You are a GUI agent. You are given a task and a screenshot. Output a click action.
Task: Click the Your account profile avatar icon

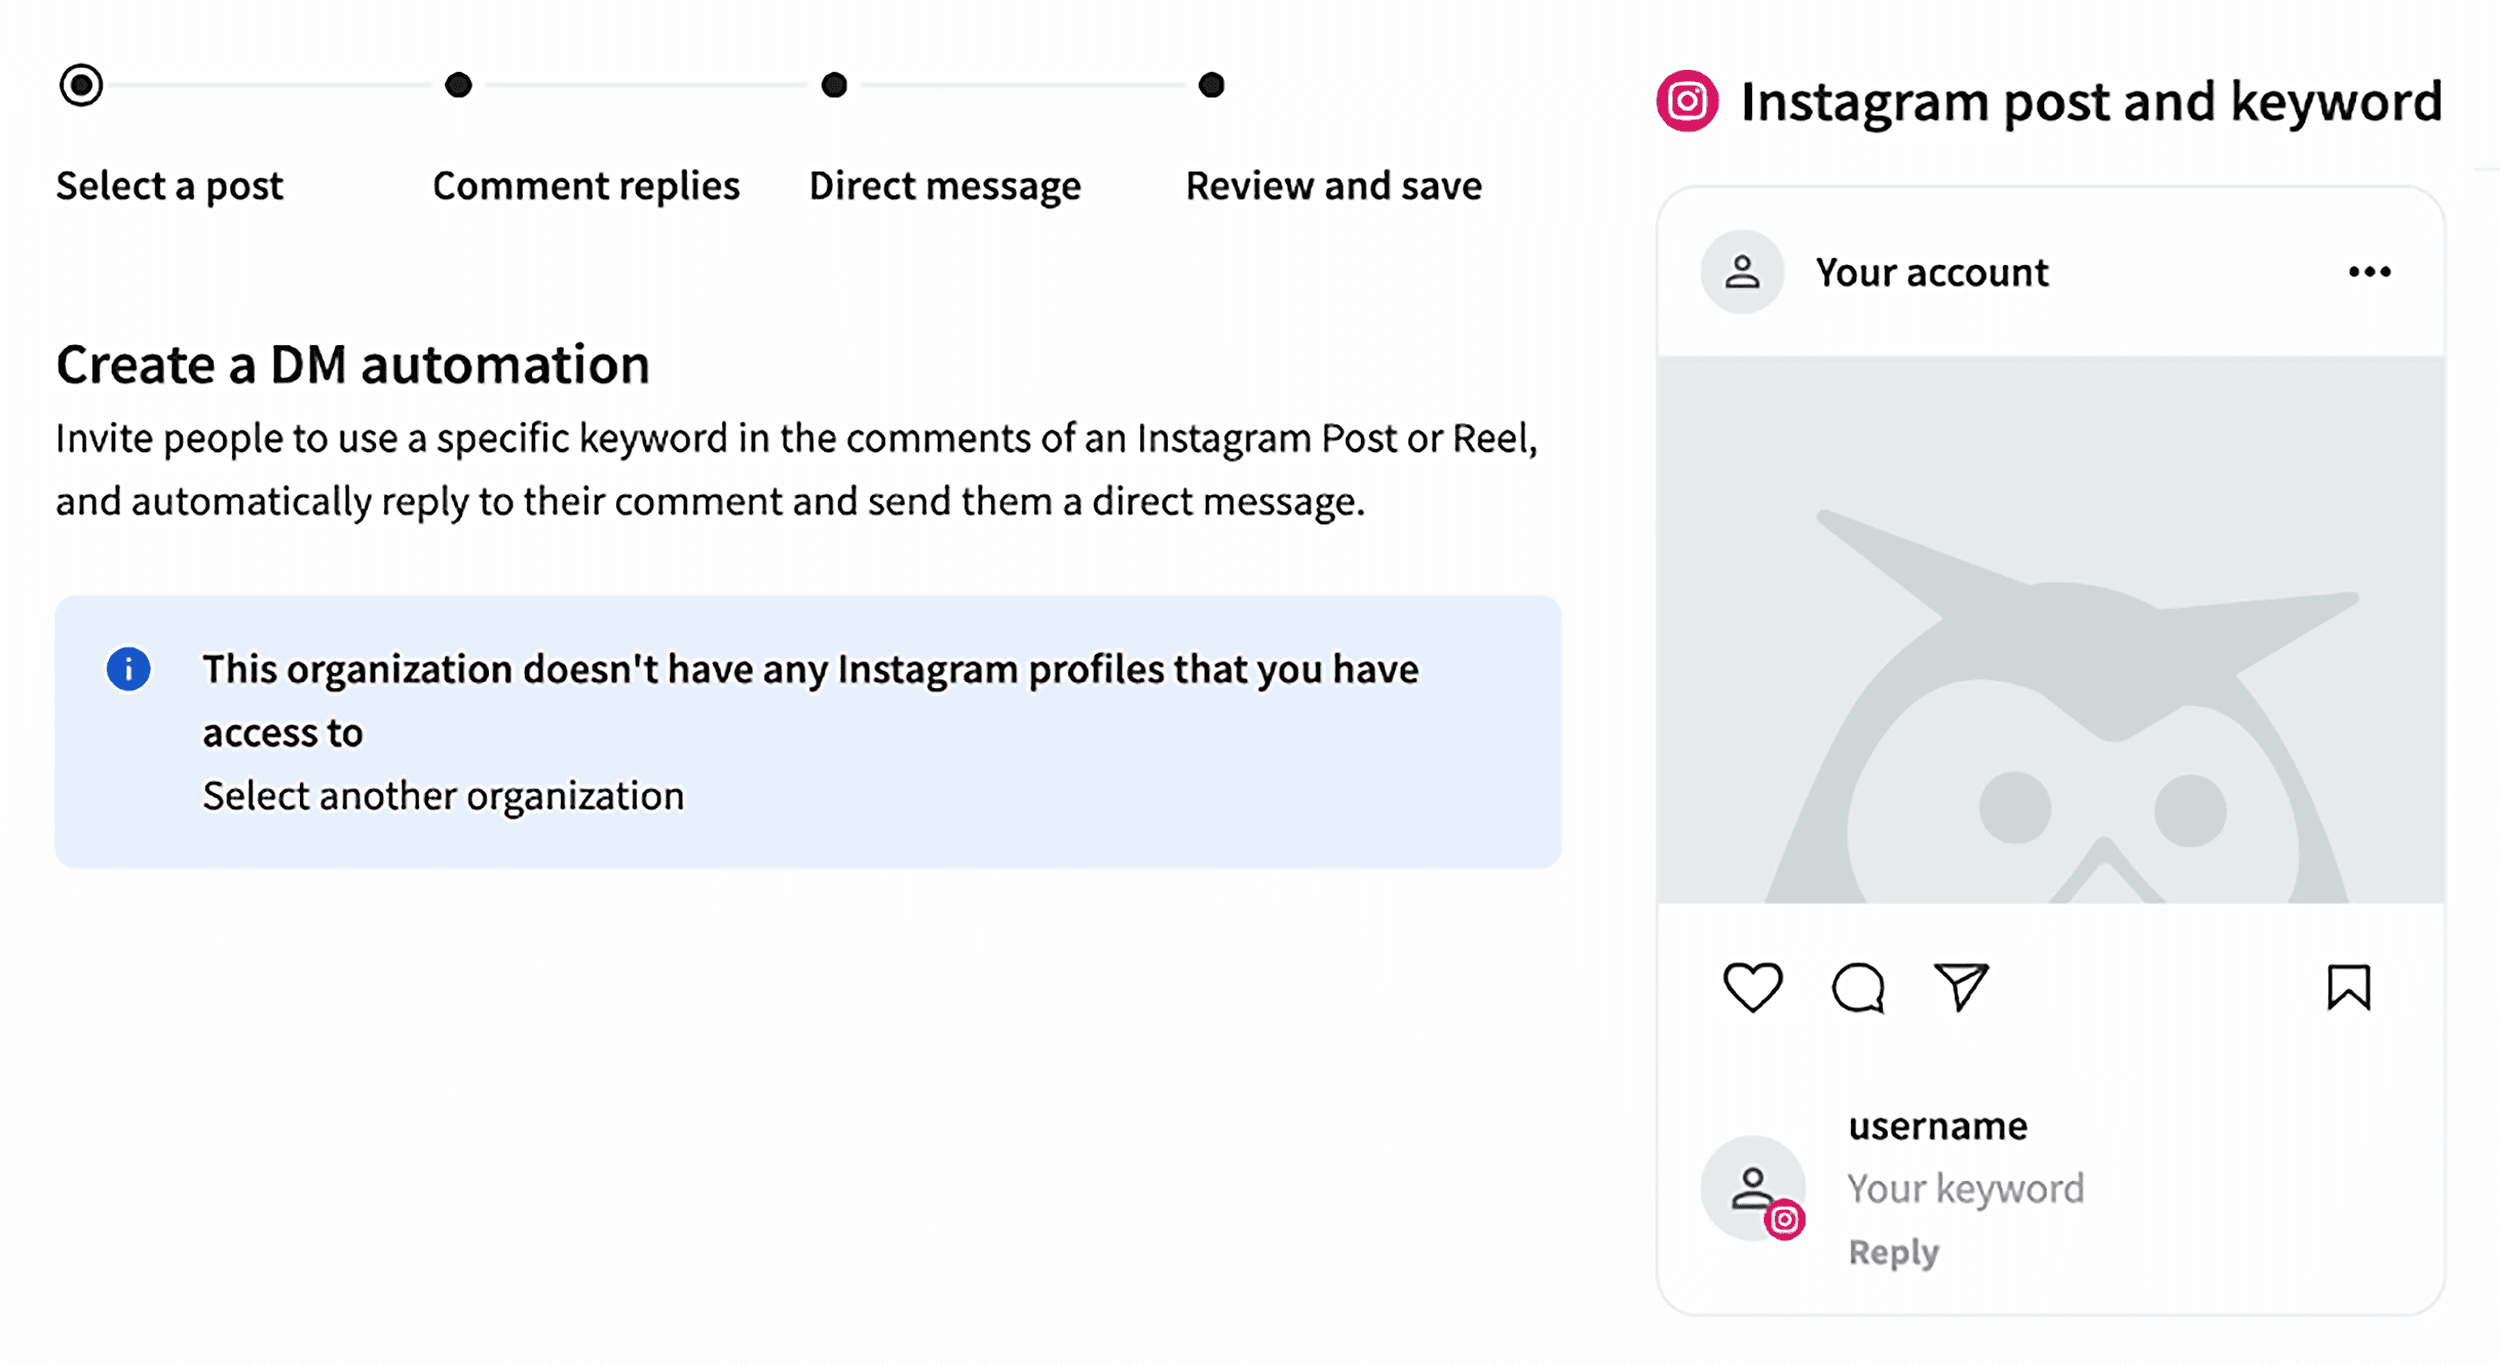[x=1741, y=271]
